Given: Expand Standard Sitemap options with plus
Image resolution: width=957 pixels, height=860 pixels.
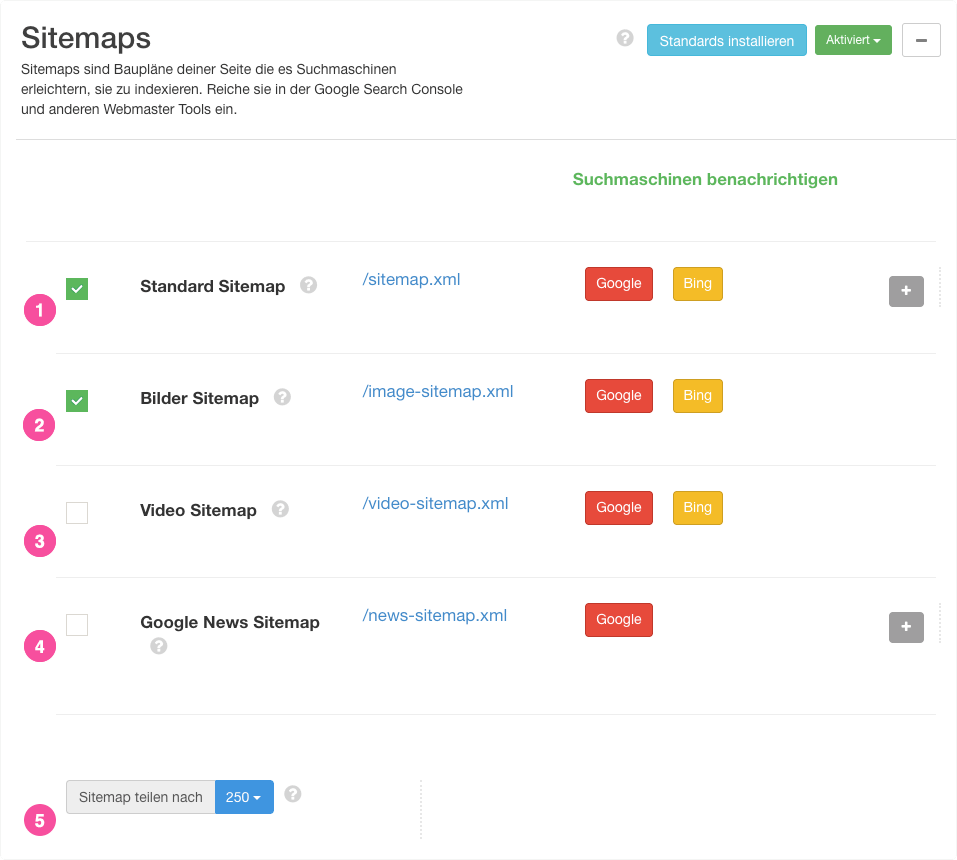Looking at the screenshot, I should [906, 291].
